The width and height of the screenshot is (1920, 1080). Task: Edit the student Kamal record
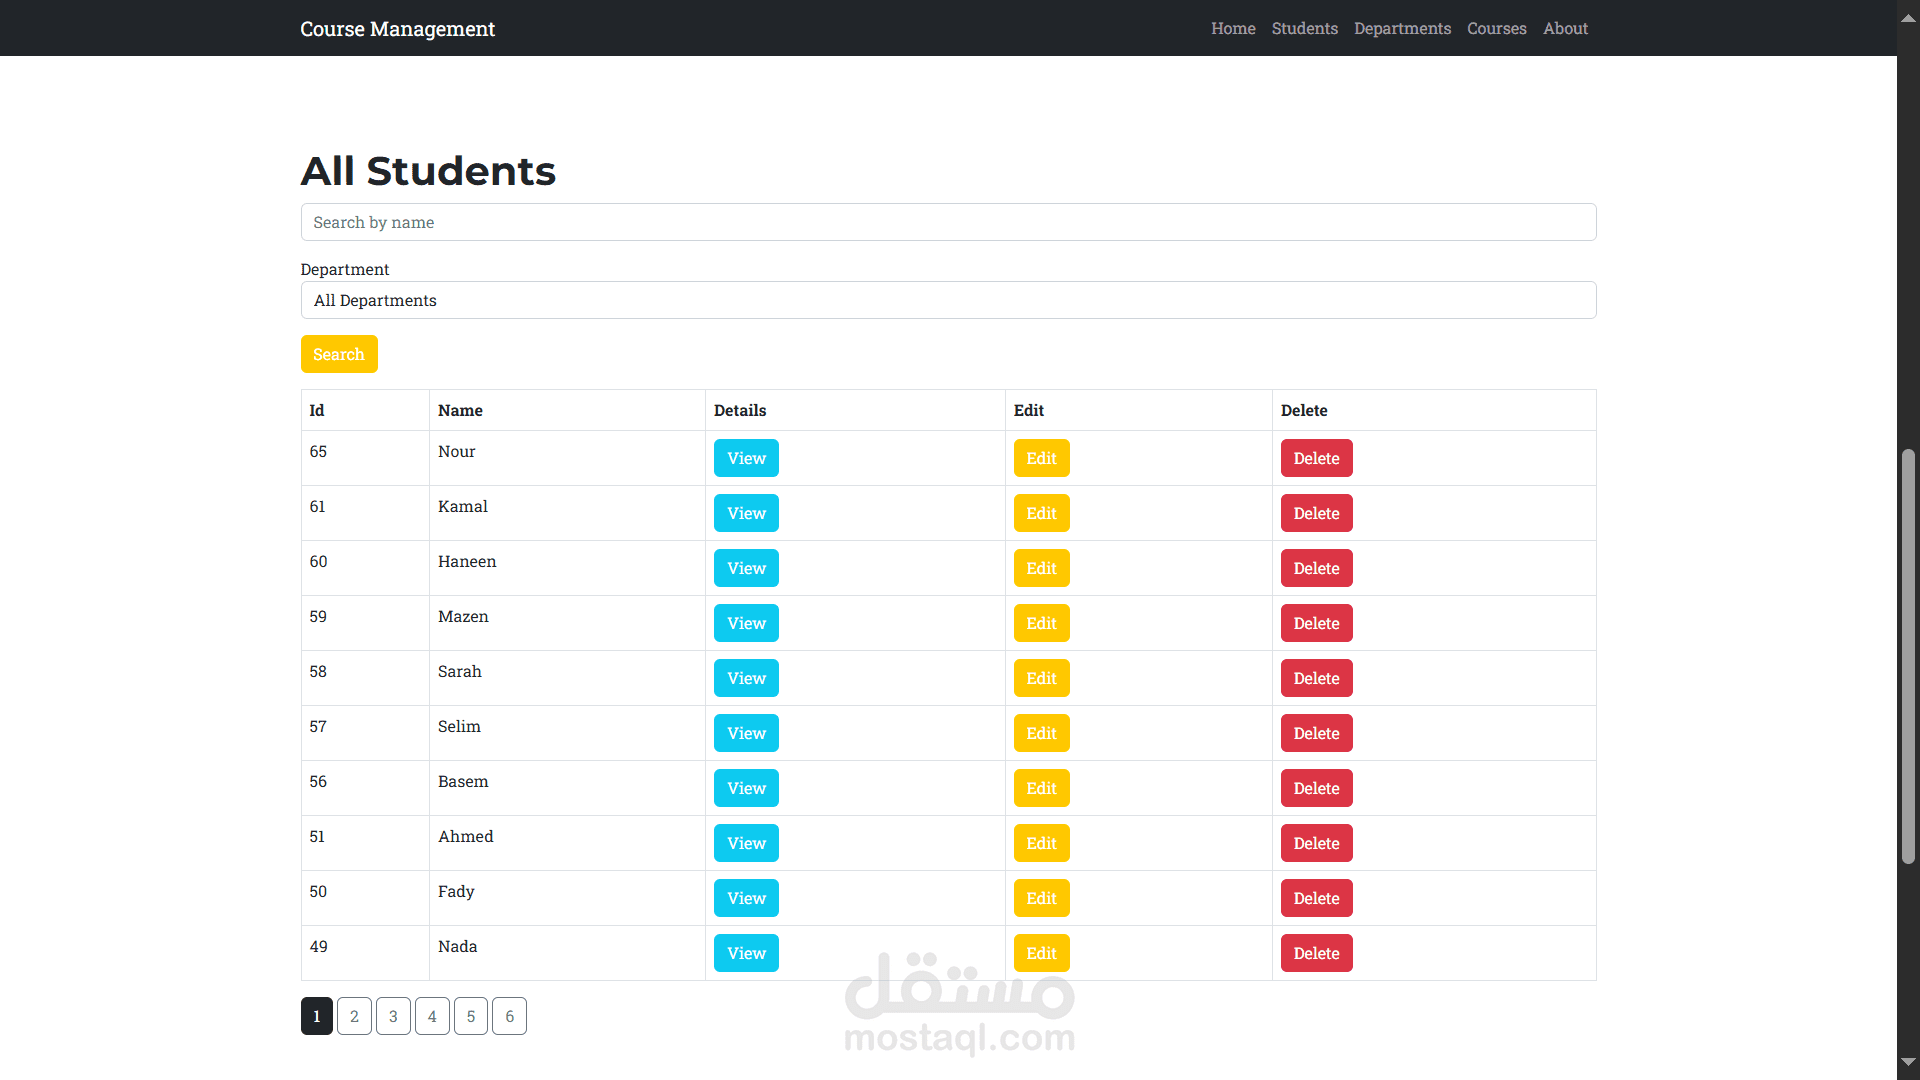[1041, 513]
